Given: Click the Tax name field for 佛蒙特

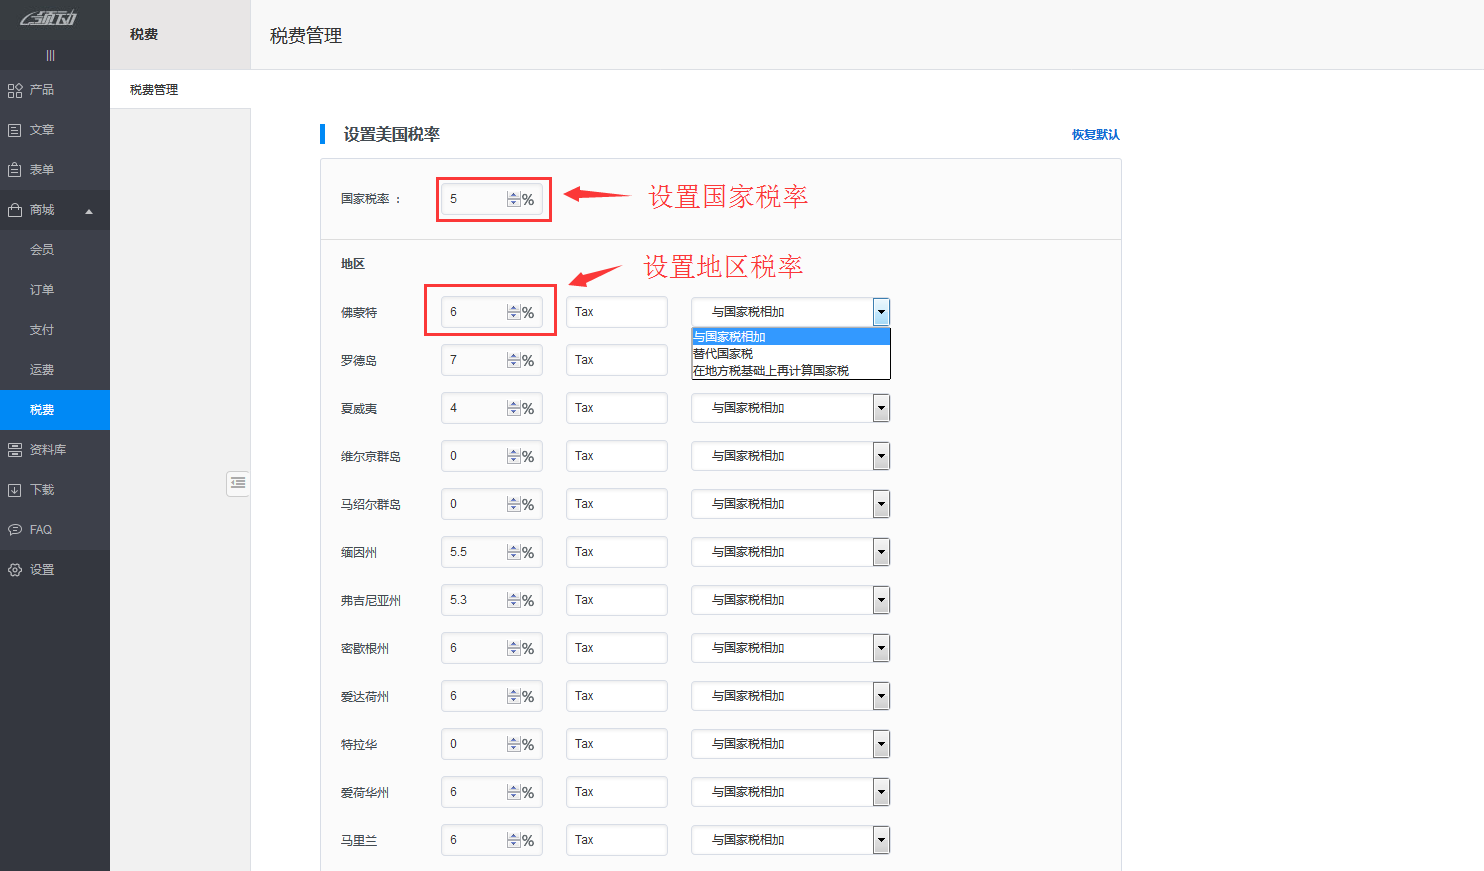Looking at the screenshot, I should tap(616, 311).
